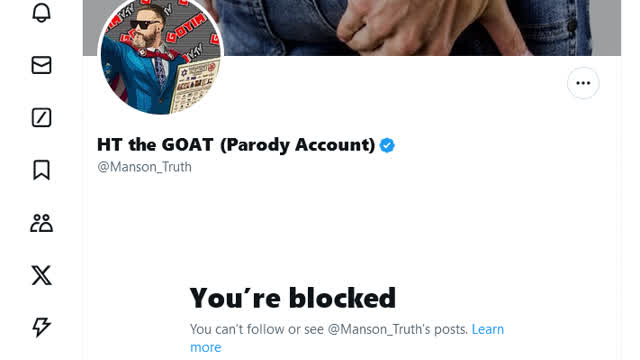640x360 pixels.
Task: Open Communities with the people icon
Action: 41,223
